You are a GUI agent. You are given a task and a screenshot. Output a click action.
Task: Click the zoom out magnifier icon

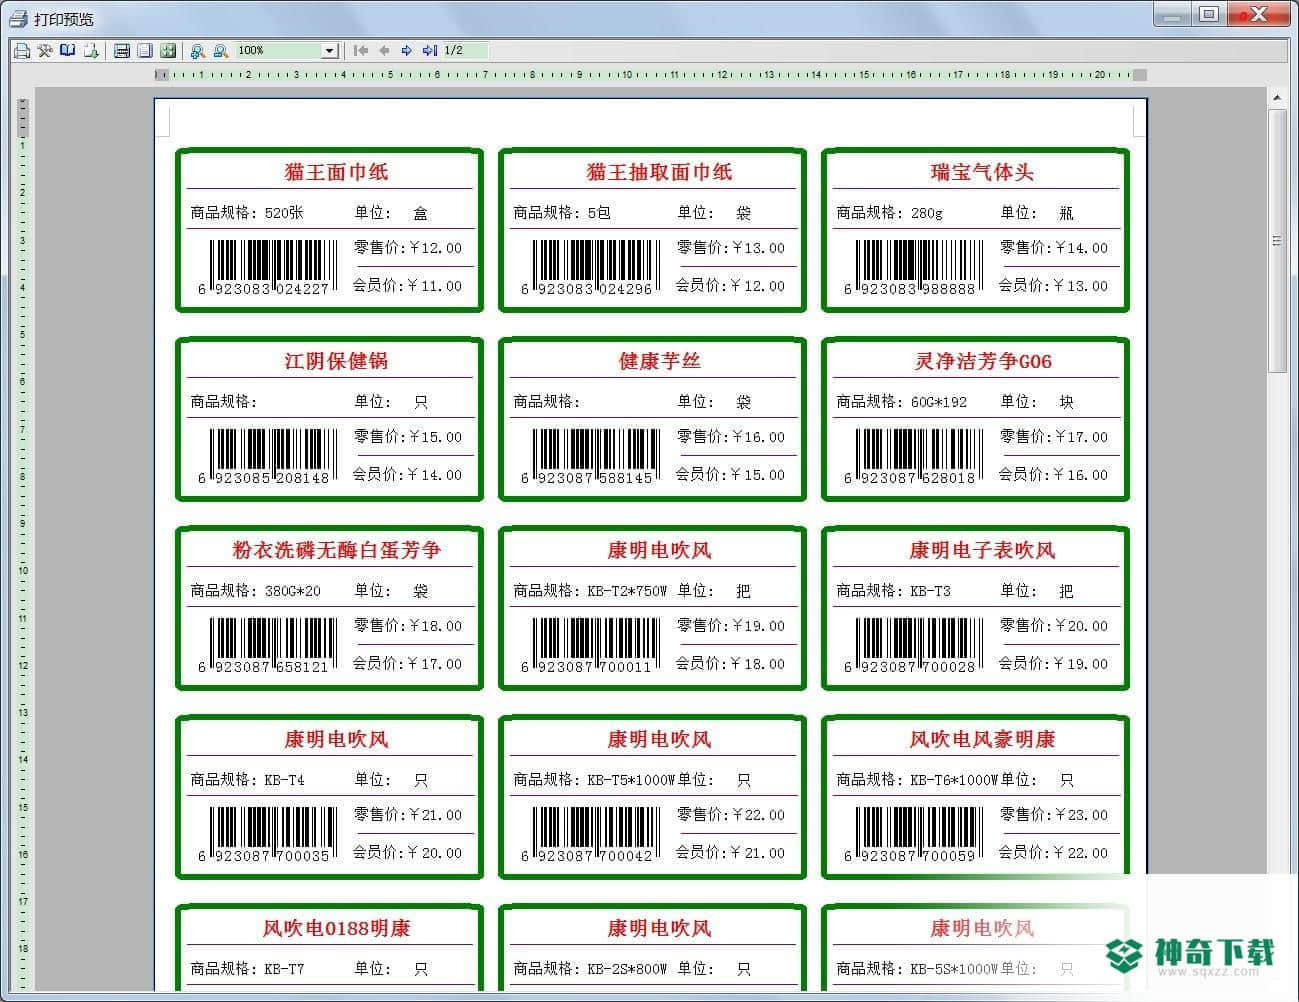[x=221, y=50]
